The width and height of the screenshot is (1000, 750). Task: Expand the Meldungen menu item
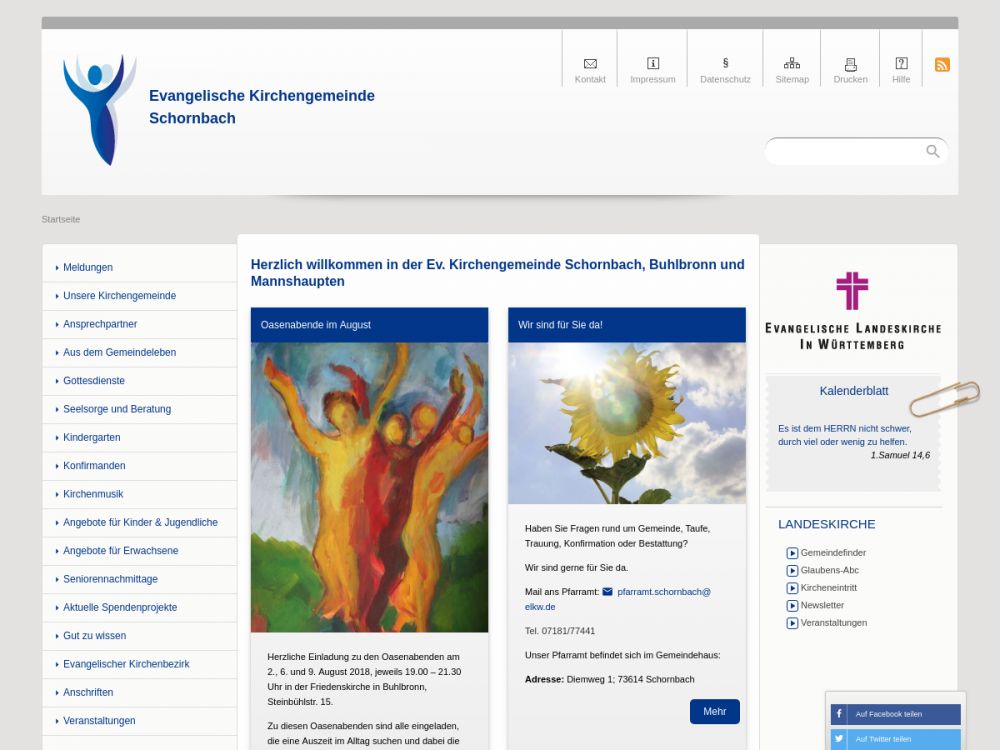click(88, 268)
